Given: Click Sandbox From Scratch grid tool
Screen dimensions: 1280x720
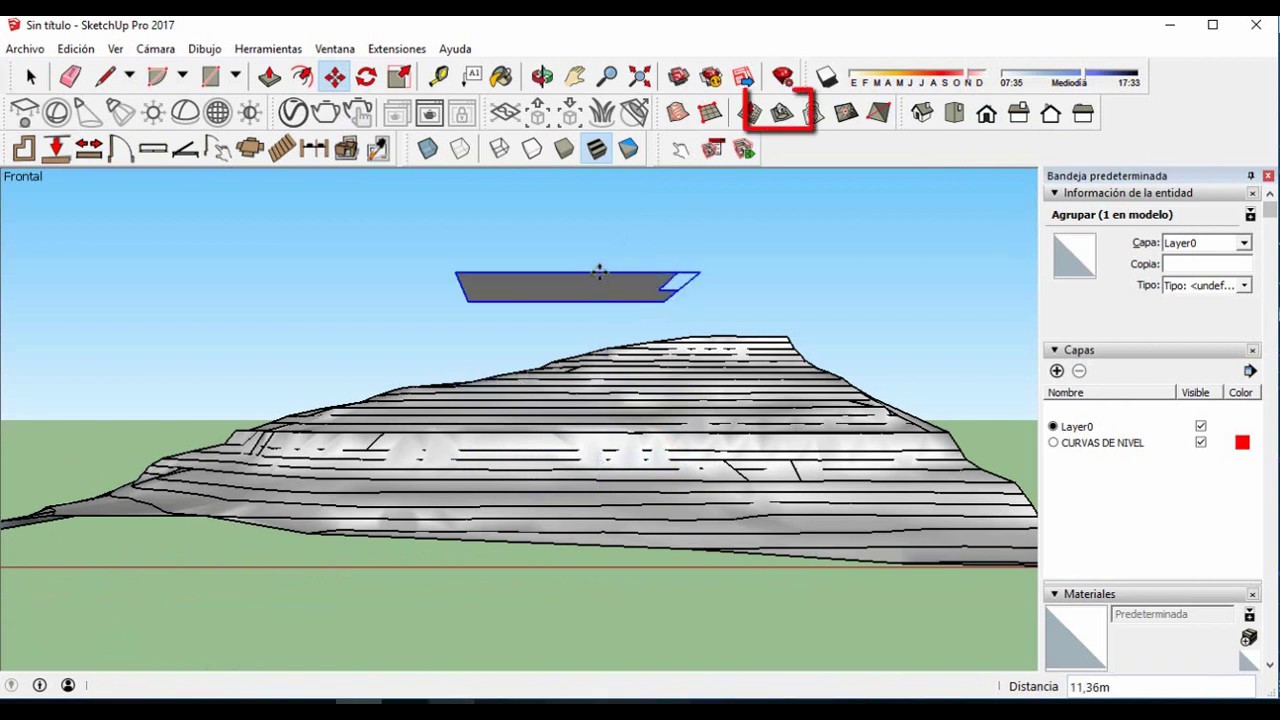Looking at the screenshot, I should tap(710, 113).
